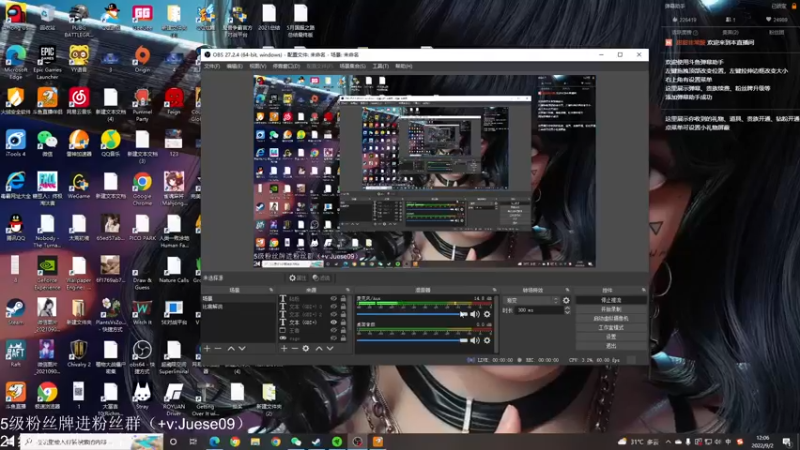
Task: Add a new source with the plus icon
Action: pos(284,348)
